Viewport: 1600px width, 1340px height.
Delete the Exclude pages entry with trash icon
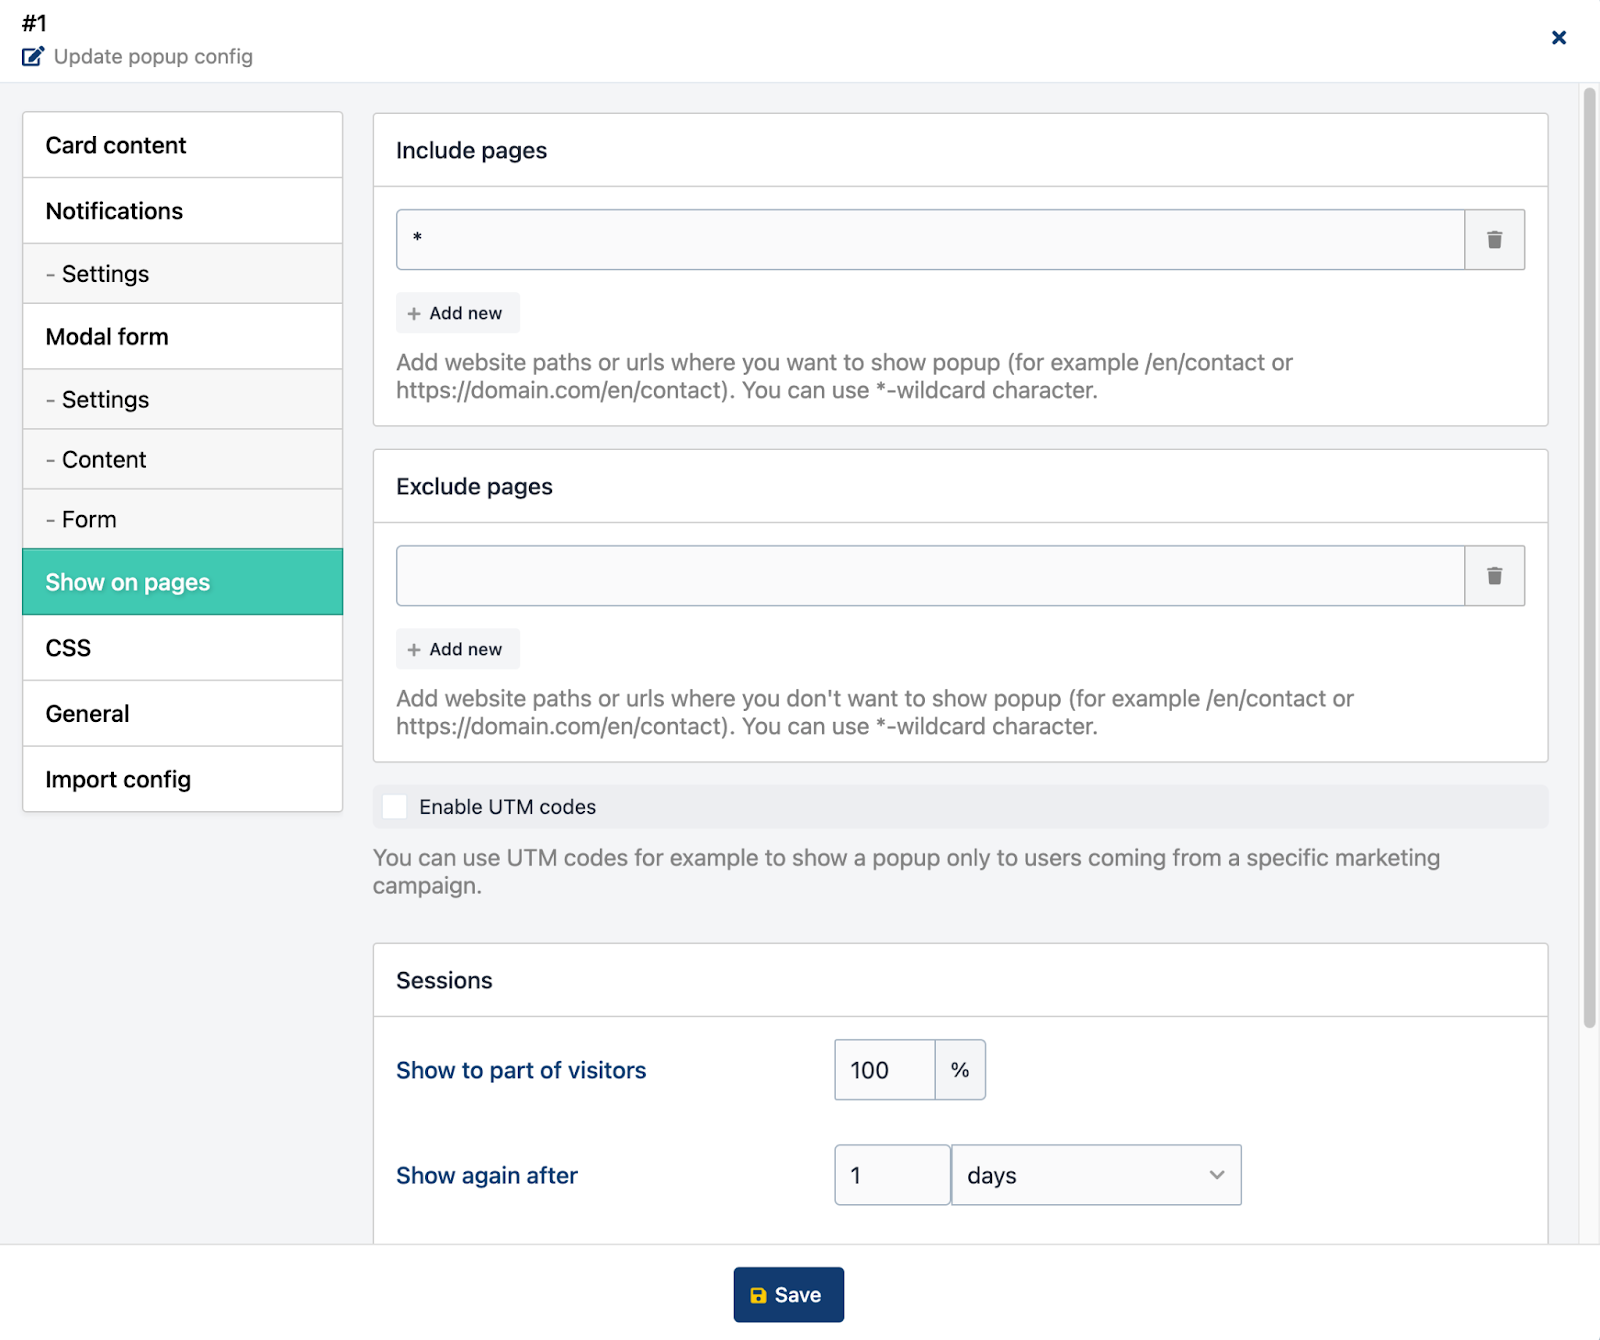[x=1494, y=576]
